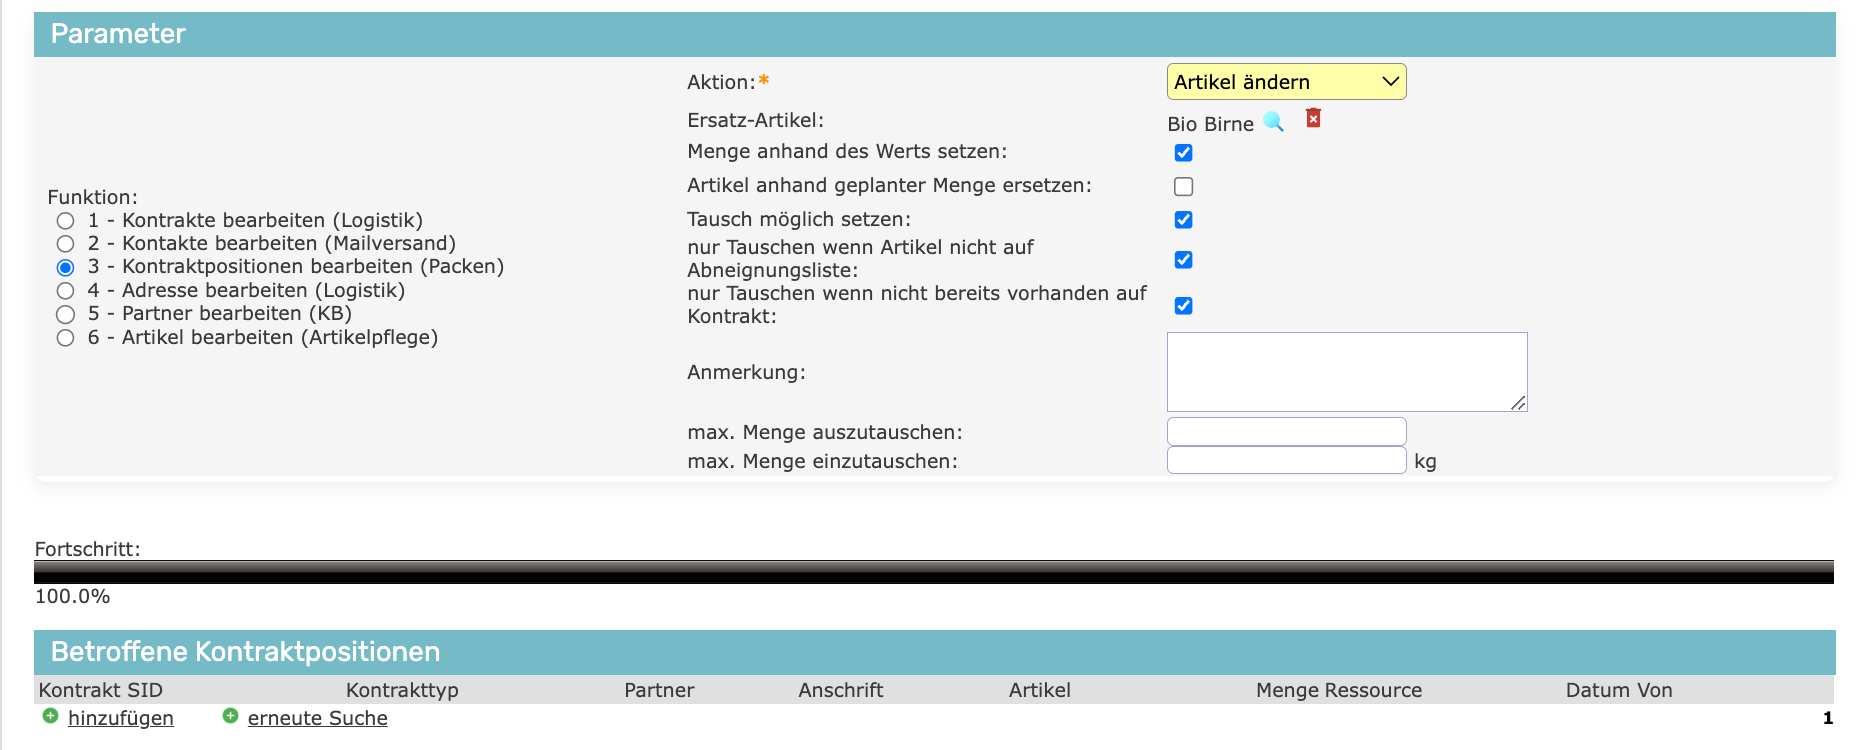Enable Artikel anhand geplanter Menge ersetzen

point(1183,187)
